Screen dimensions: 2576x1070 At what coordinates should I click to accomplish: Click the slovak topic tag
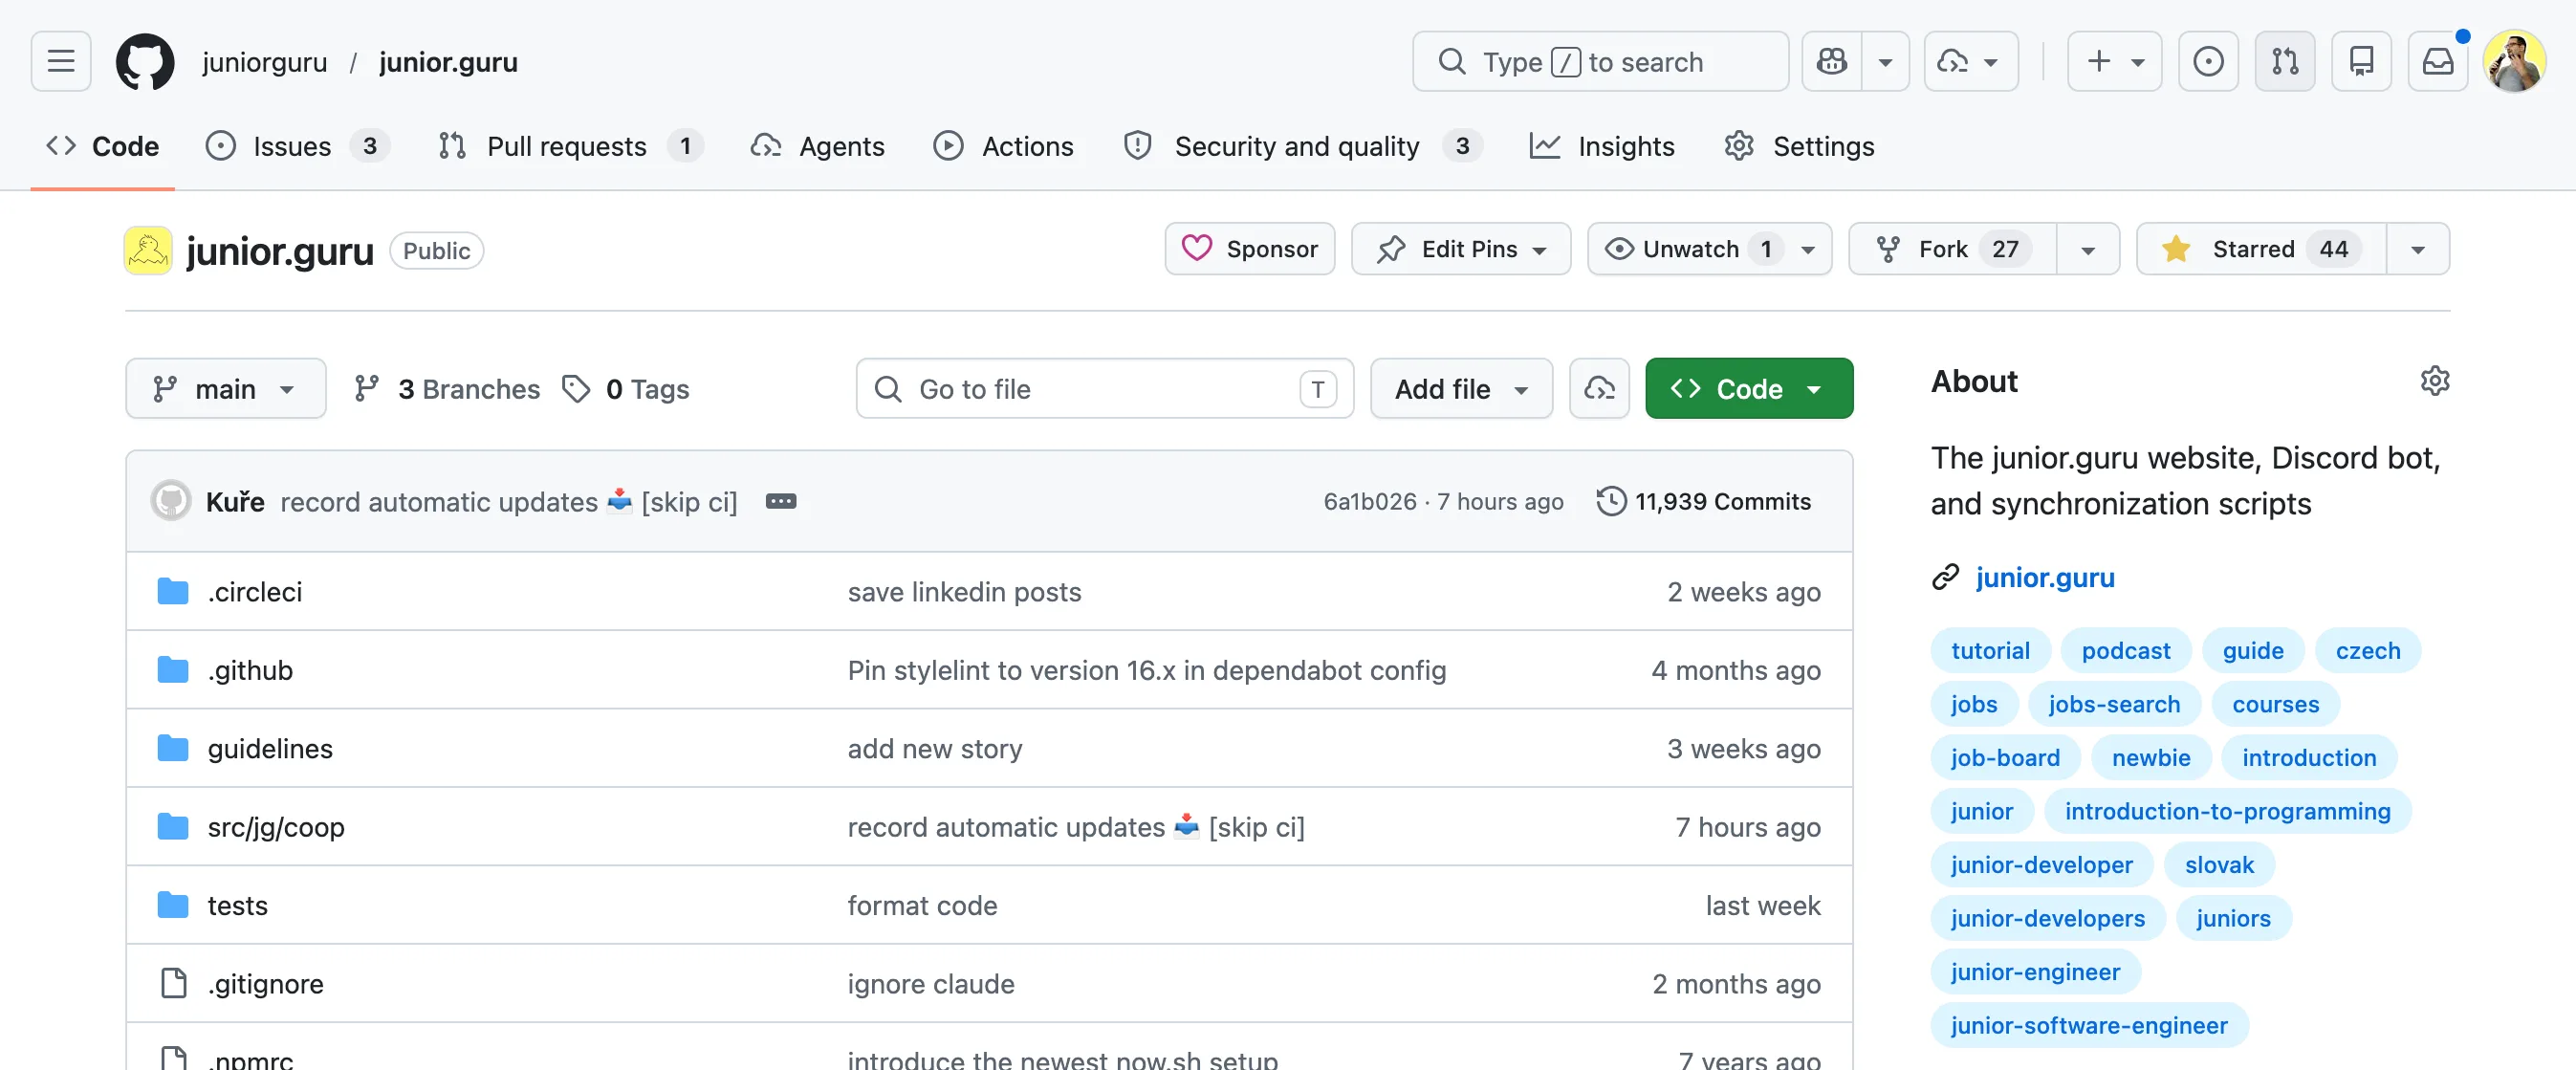[x=2218, y=864]
